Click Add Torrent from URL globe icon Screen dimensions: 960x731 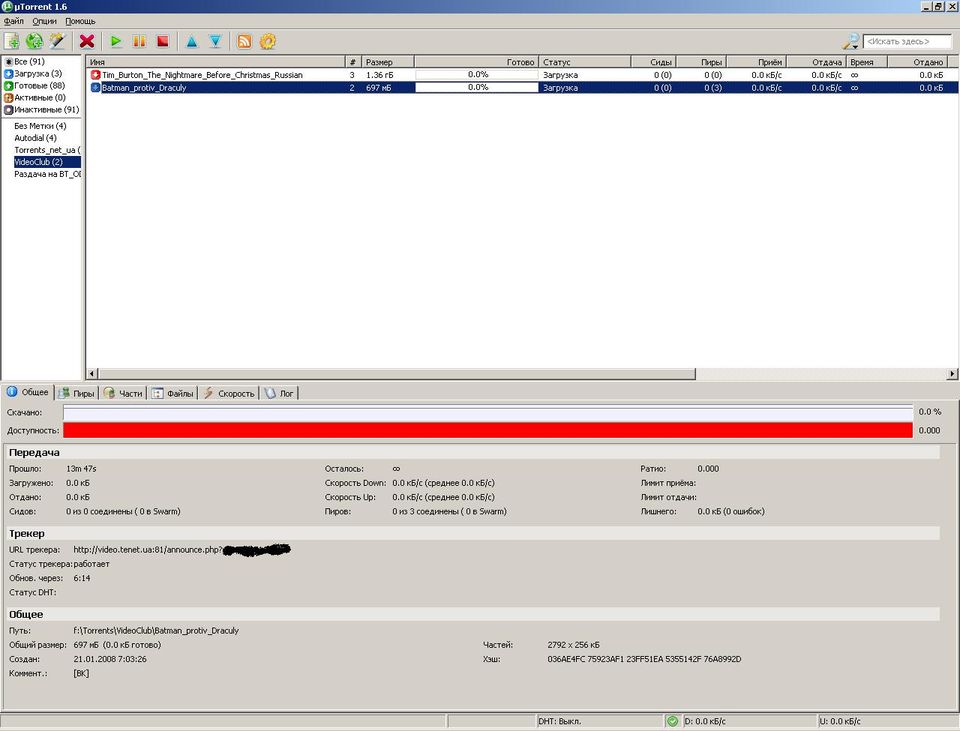click(34, 41)
